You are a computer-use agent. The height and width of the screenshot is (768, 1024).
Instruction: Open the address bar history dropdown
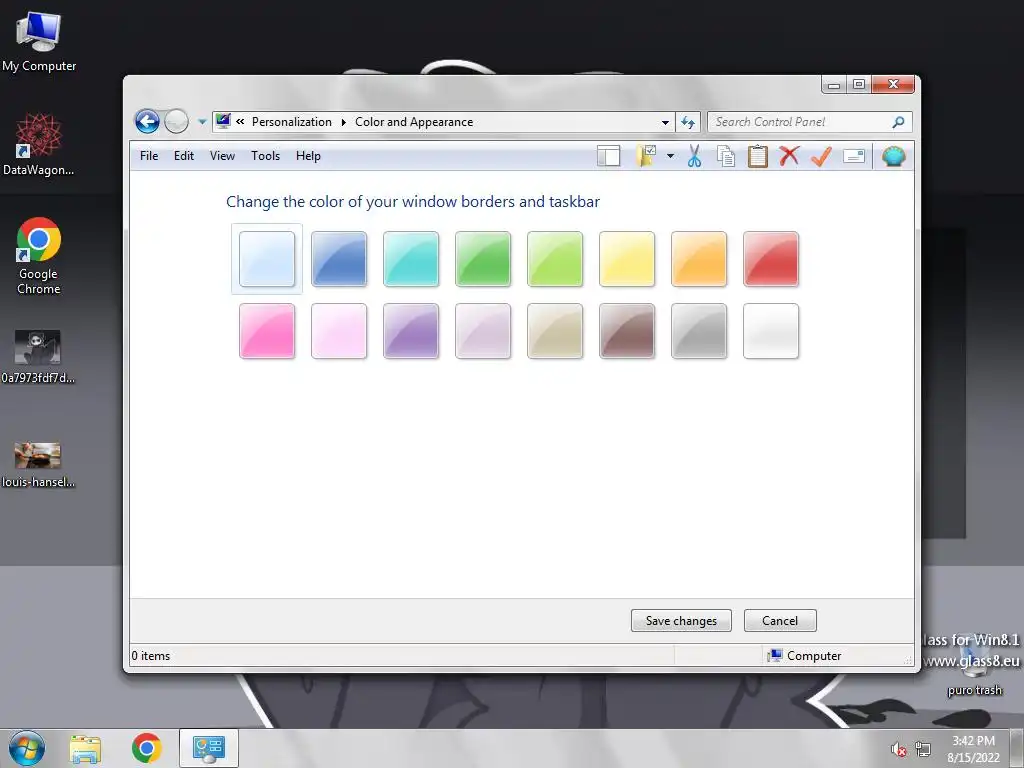click(x=665, y=122)
